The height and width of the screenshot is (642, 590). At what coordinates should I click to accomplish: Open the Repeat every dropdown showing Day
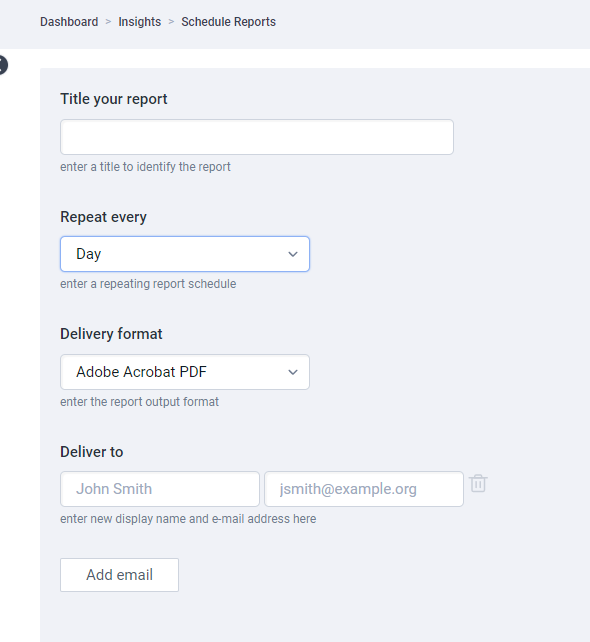tap(185, 254)
